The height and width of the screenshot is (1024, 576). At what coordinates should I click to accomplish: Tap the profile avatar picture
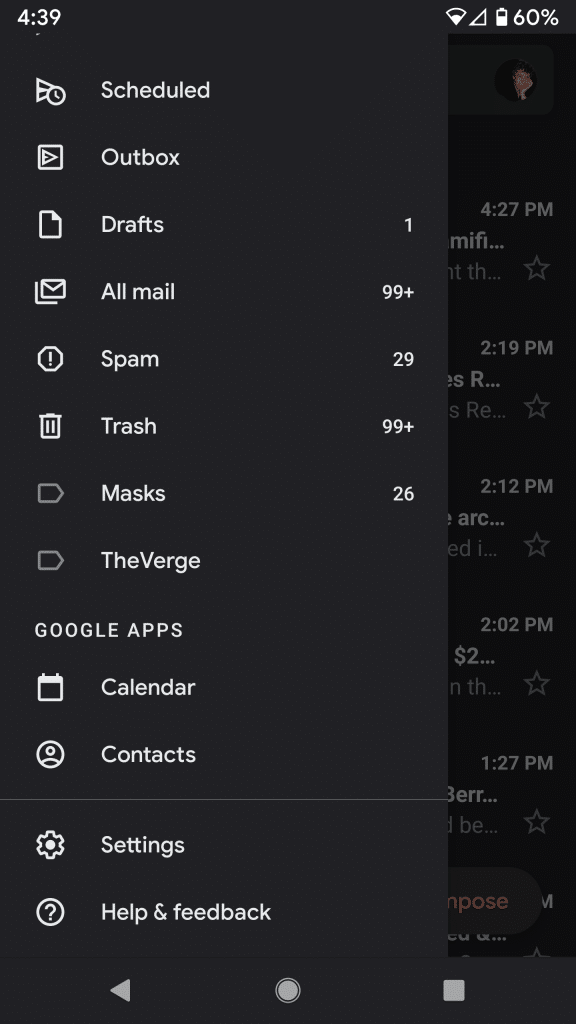coord(516,80)
